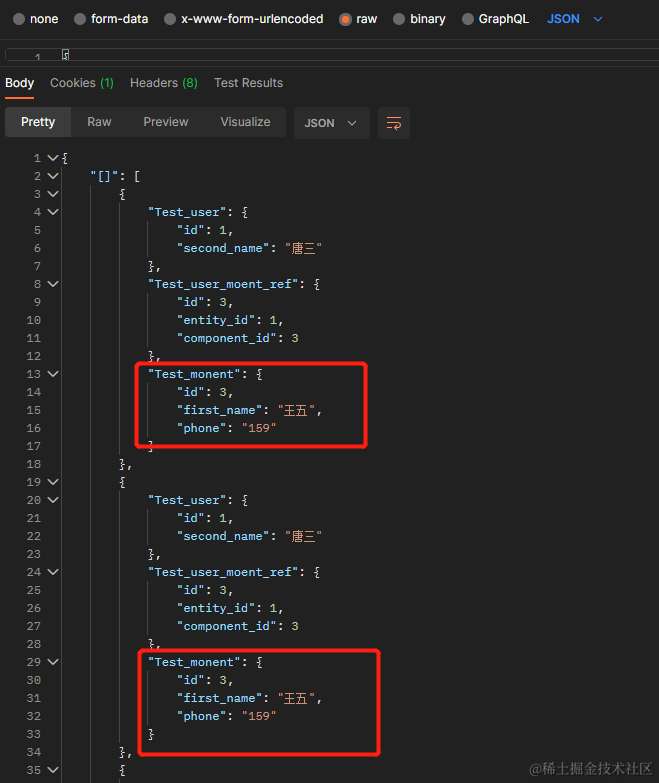
Task: Open the Cookies (1) tab
Action: 82,83
